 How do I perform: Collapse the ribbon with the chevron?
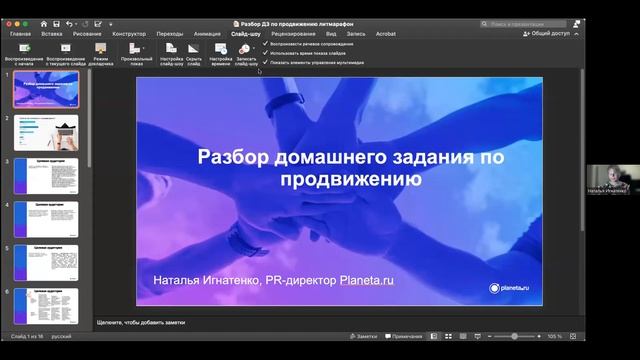pos(576,34)
